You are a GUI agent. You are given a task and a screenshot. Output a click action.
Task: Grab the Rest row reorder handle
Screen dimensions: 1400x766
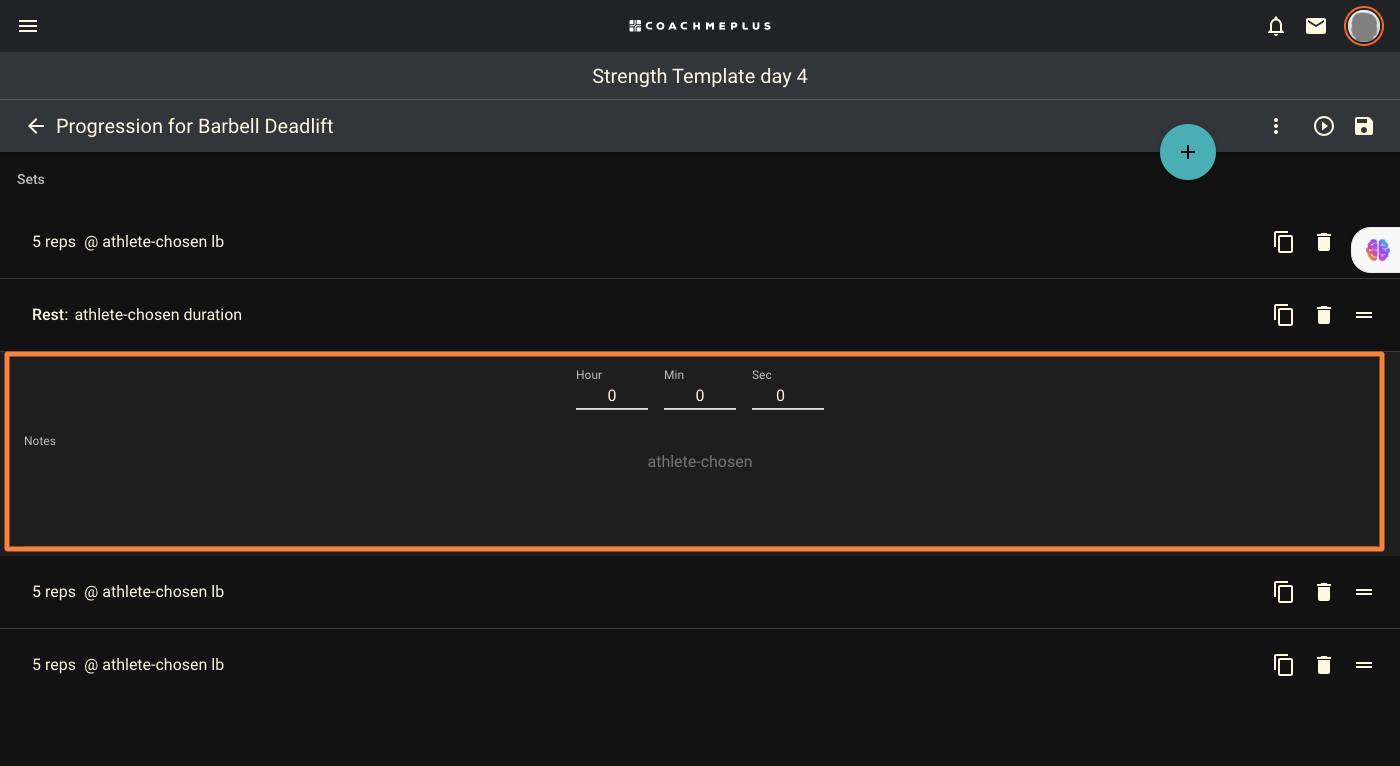click(x=1364, y=315)
